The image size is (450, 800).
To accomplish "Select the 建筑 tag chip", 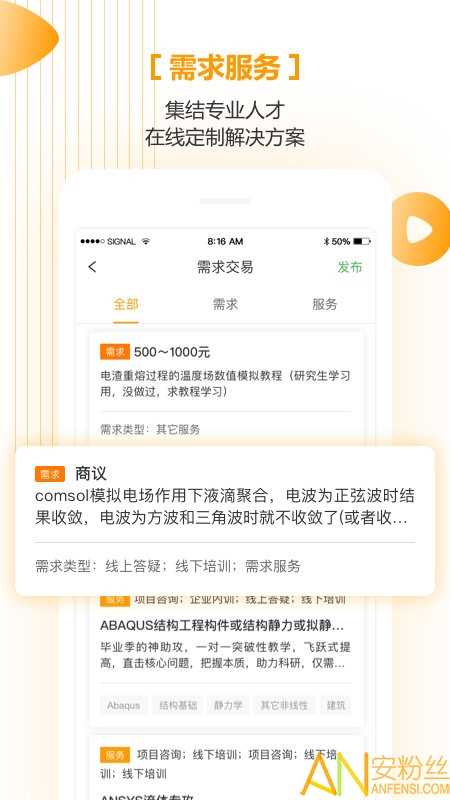I will [336, 706].
